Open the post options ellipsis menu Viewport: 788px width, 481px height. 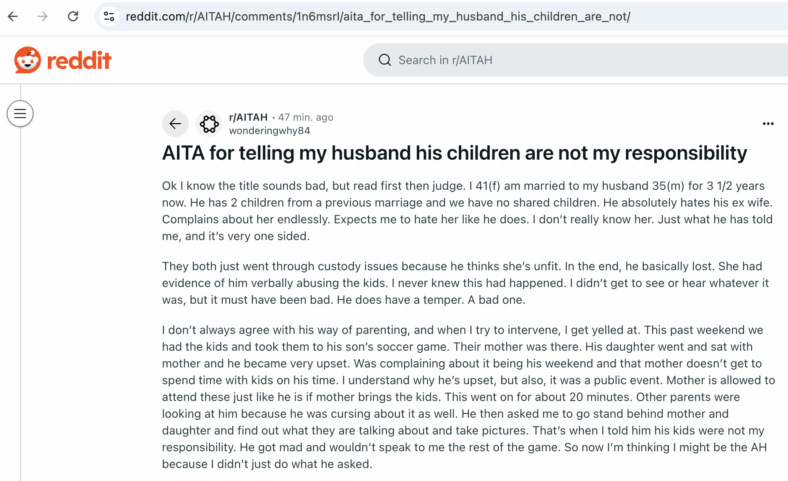click(768, 124)
